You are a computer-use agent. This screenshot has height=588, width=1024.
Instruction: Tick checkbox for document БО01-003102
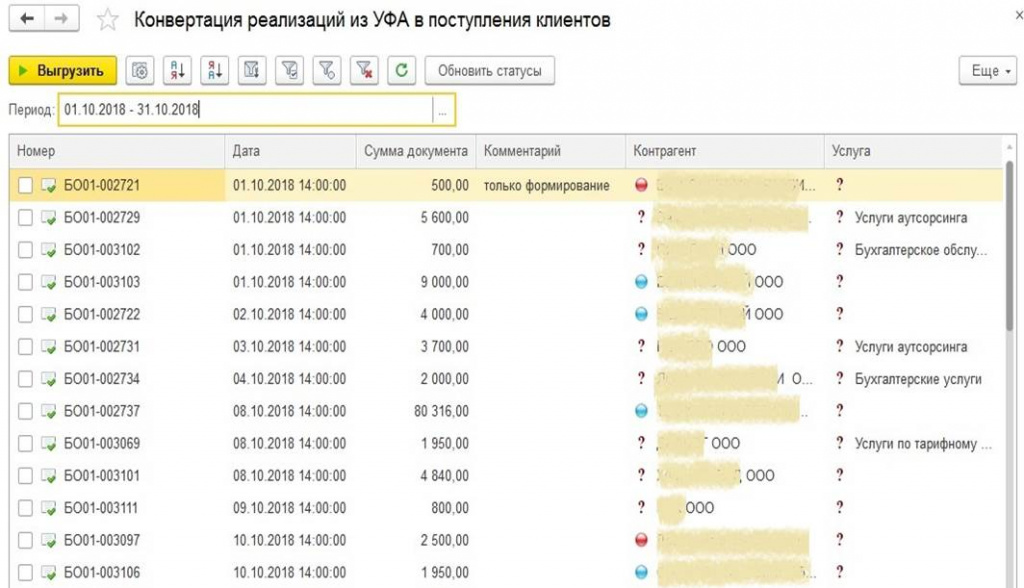[26, 250]
